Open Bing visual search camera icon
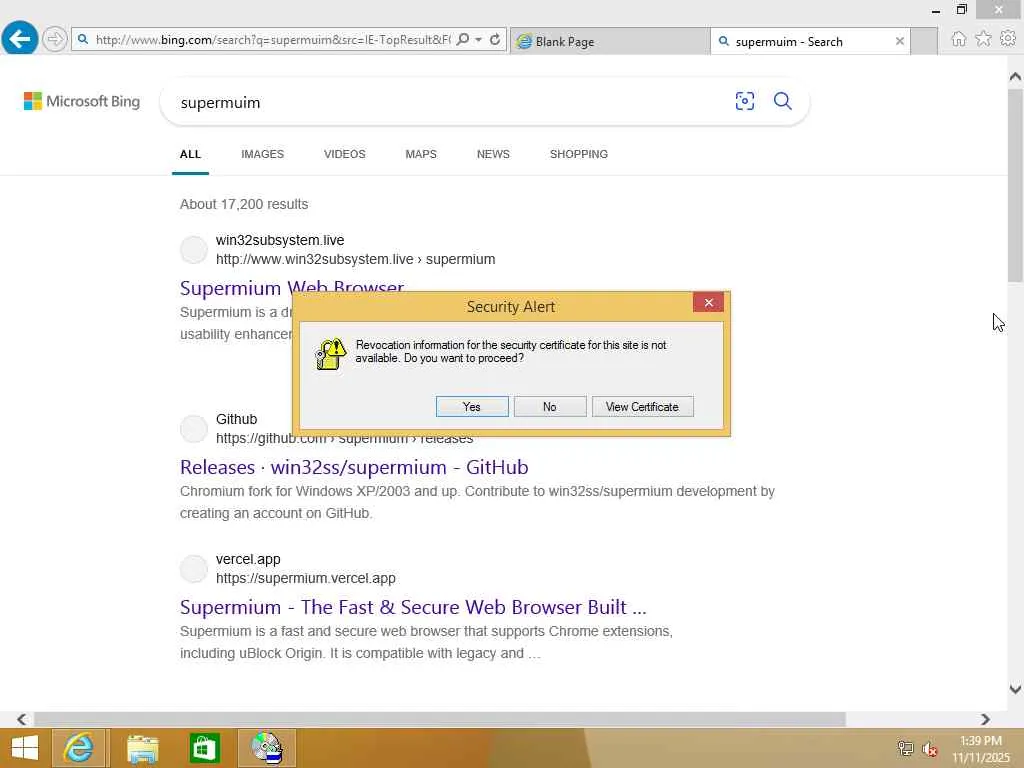 coord(744,101)
